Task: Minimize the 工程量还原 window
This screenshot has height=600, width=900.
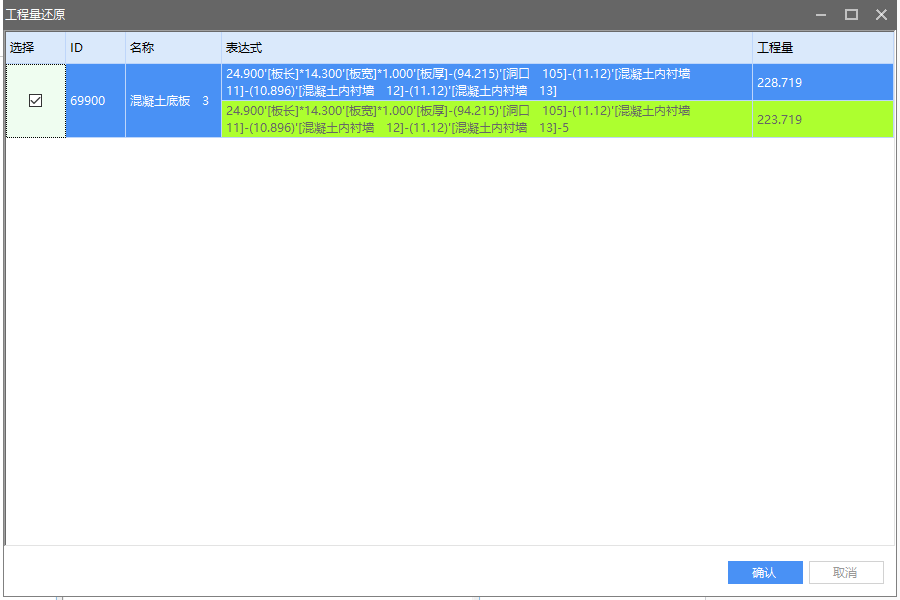Action: click(x=821, y=15)
